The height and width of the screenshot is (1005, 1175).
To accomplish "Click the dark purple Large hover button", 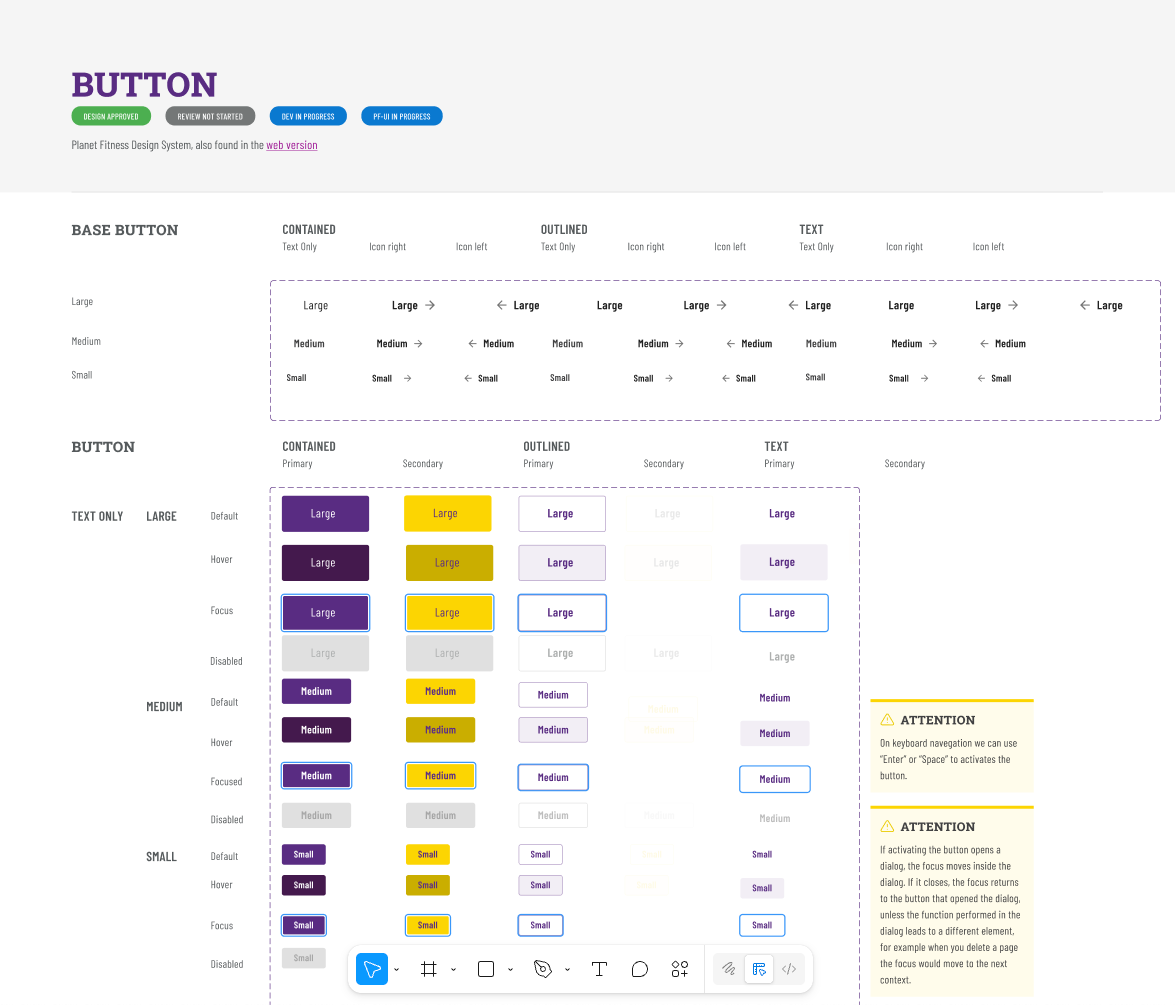I will coord(325,563).
